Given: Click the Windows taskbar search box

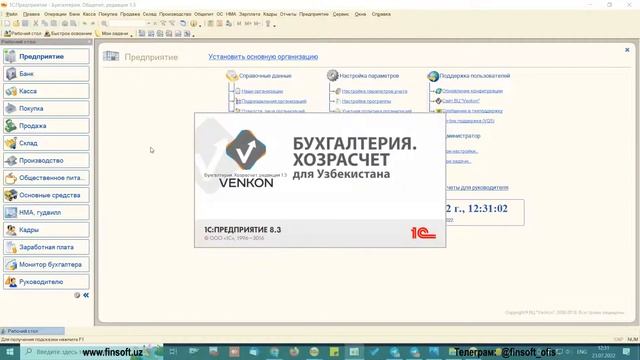Looking at the screenshot, I should point(92,351).
